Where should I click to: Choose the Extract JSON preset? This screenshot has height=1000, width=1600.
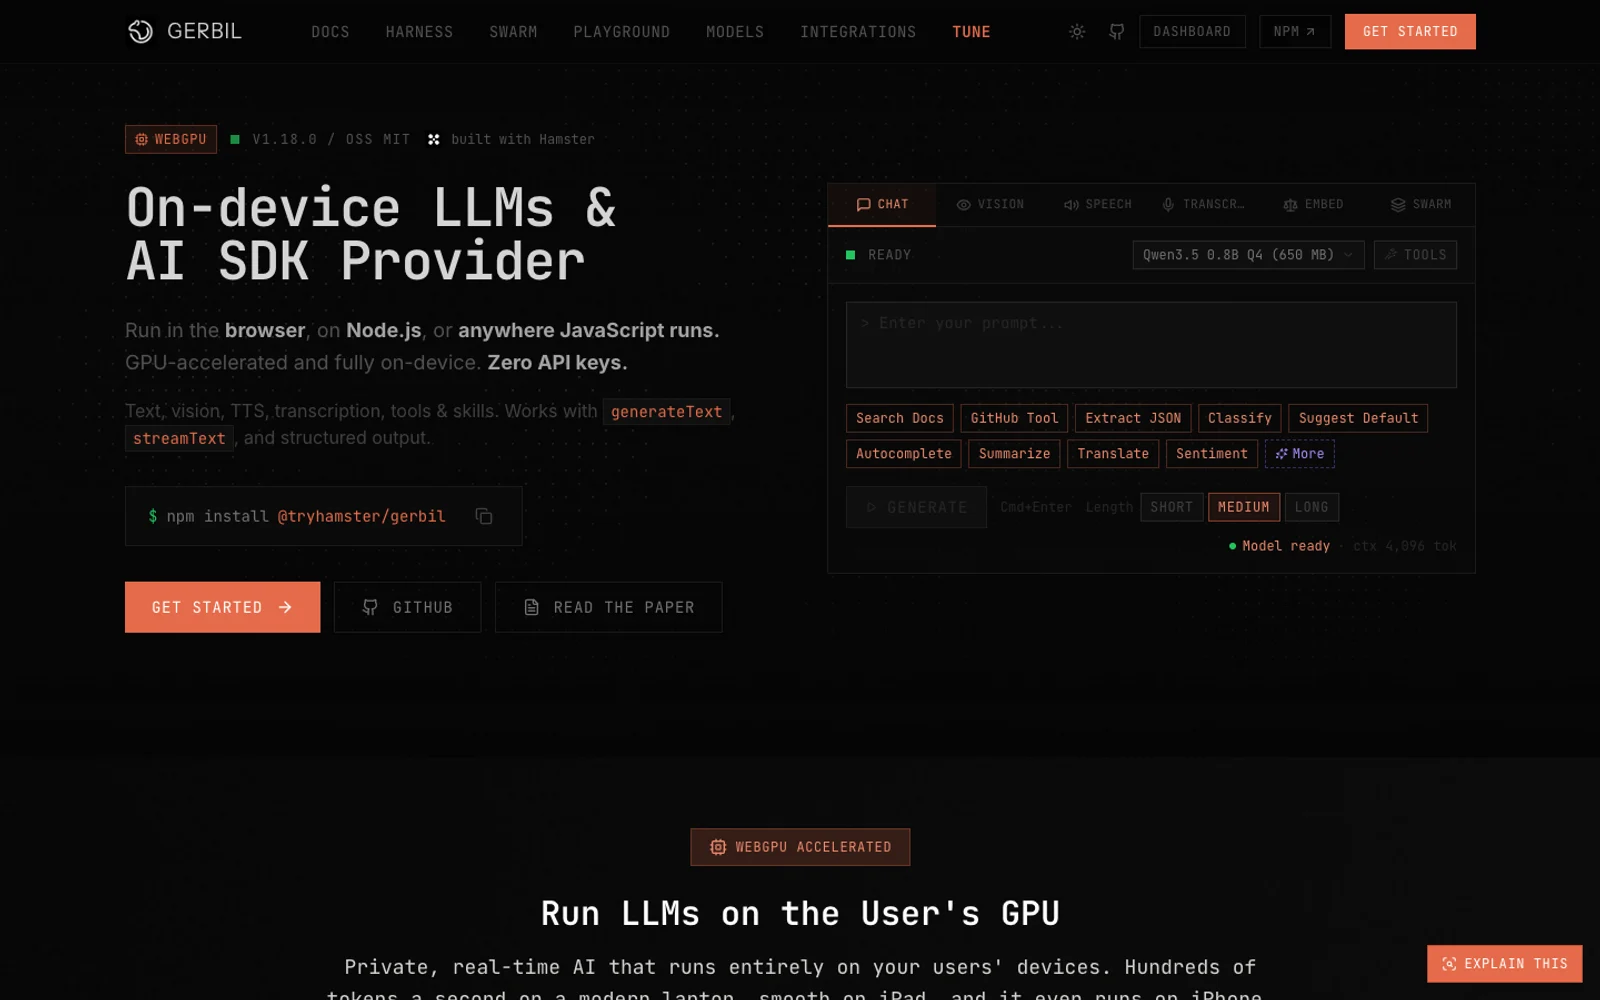point(1133,418)
